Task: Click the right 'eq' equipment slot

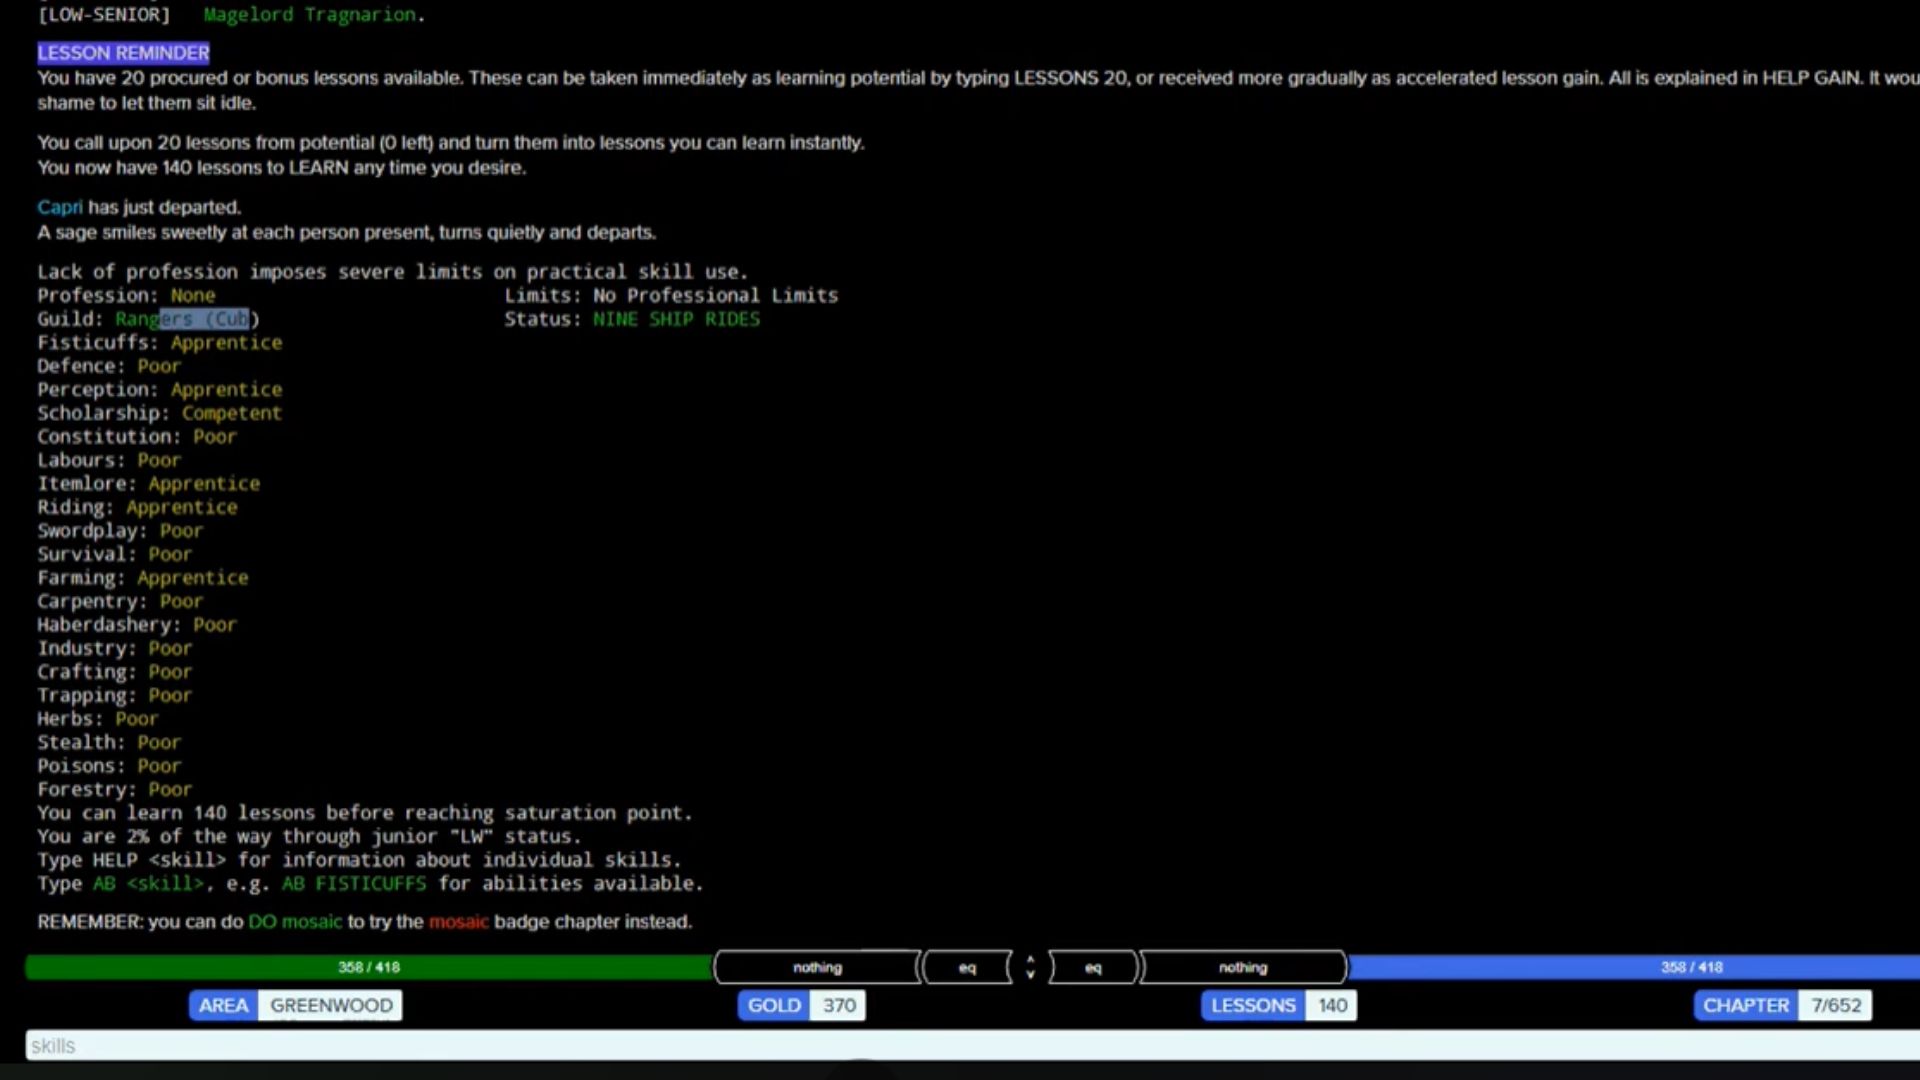Action: [1093, 967]
